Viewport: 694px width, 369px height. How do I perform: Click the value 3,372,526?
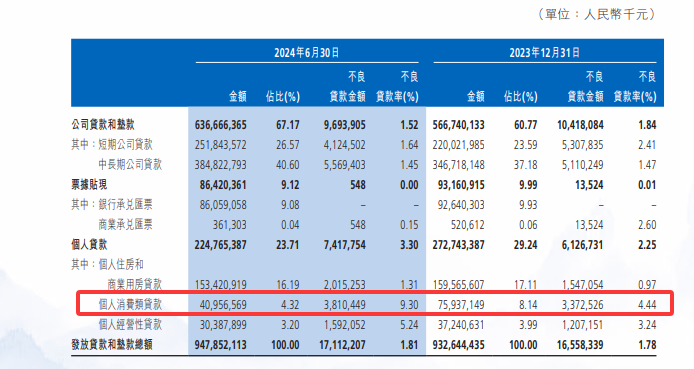point(582,305)
